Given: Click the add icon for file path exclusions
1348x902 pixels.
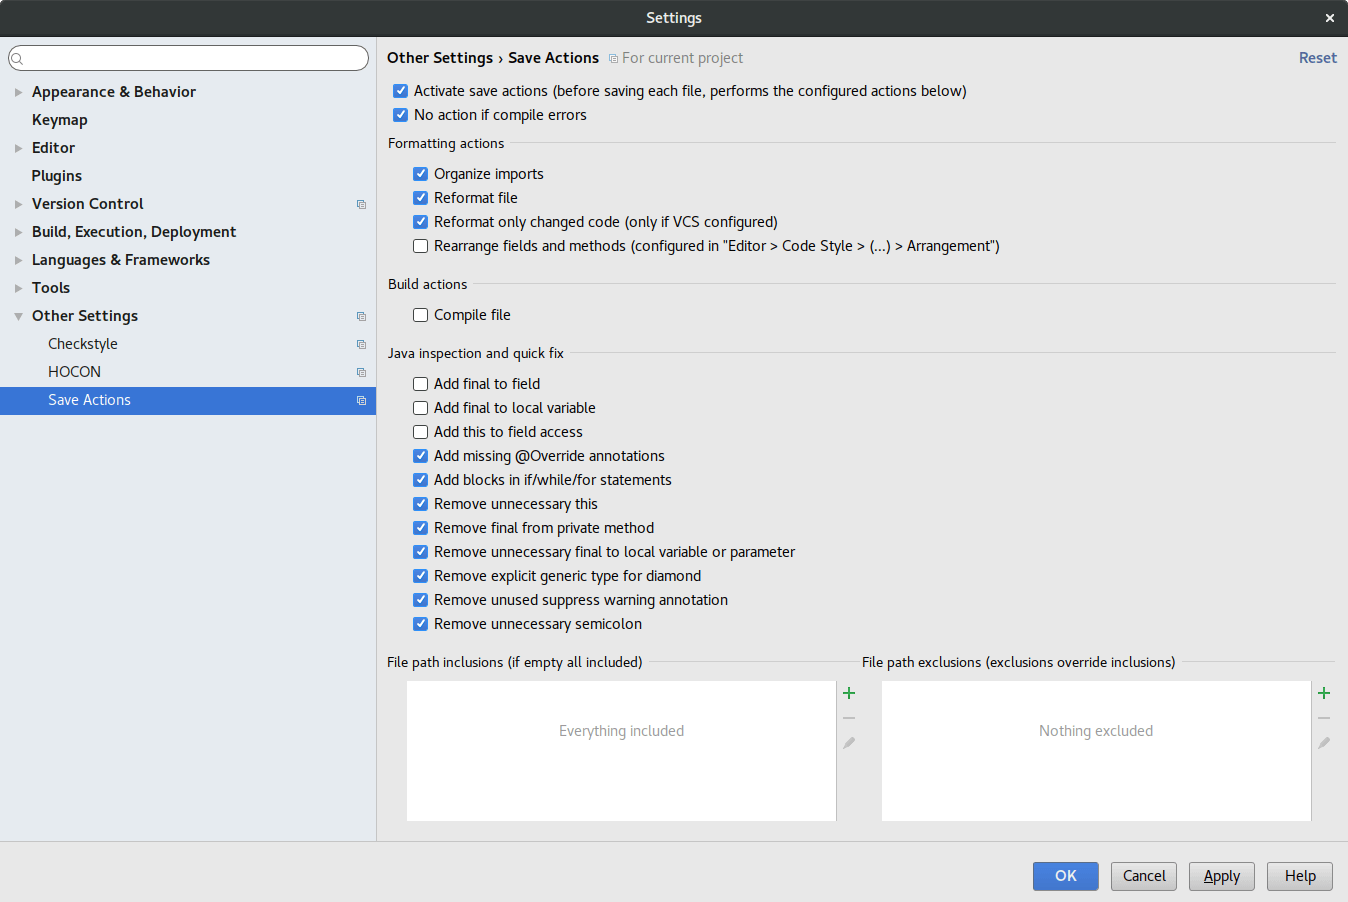Looking at the screenshot, I should 1324,693.
